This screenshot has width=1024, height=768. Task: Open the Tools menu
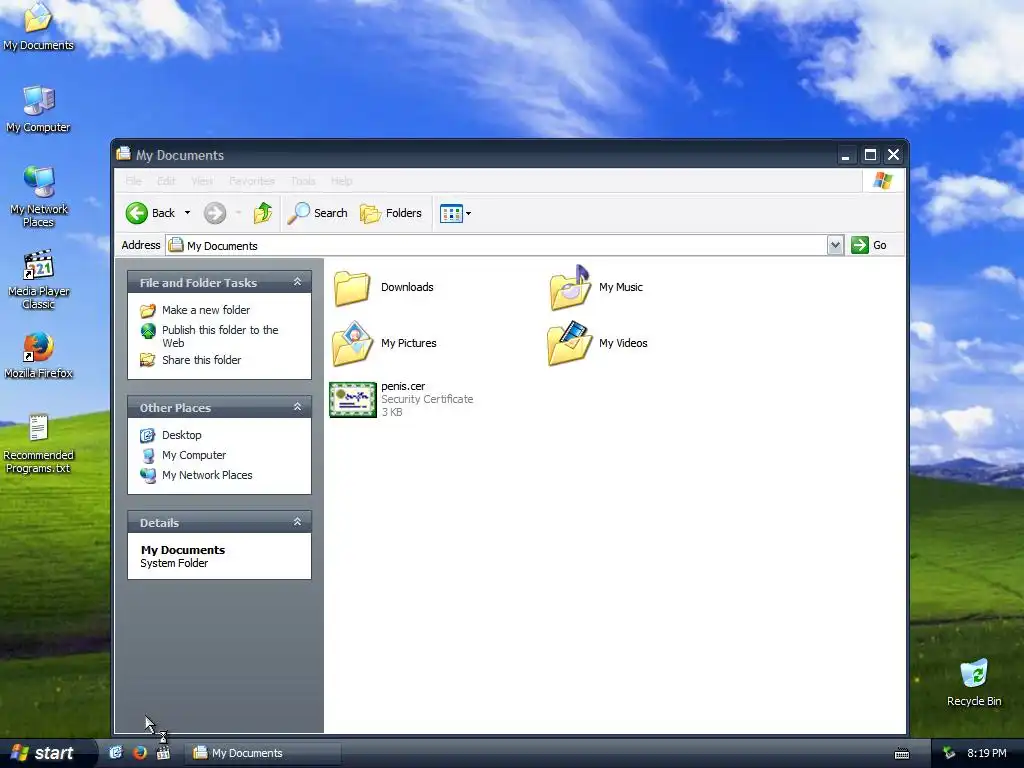click(303, 181)
